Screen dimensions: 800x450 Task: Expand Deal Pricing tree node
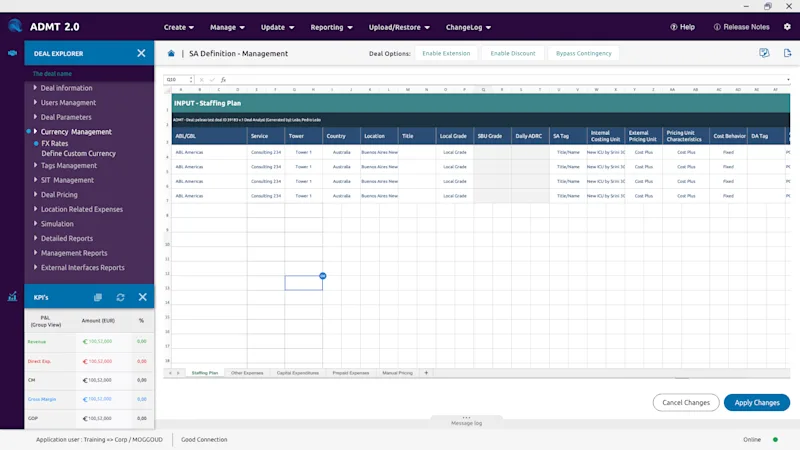click(35, 194)
